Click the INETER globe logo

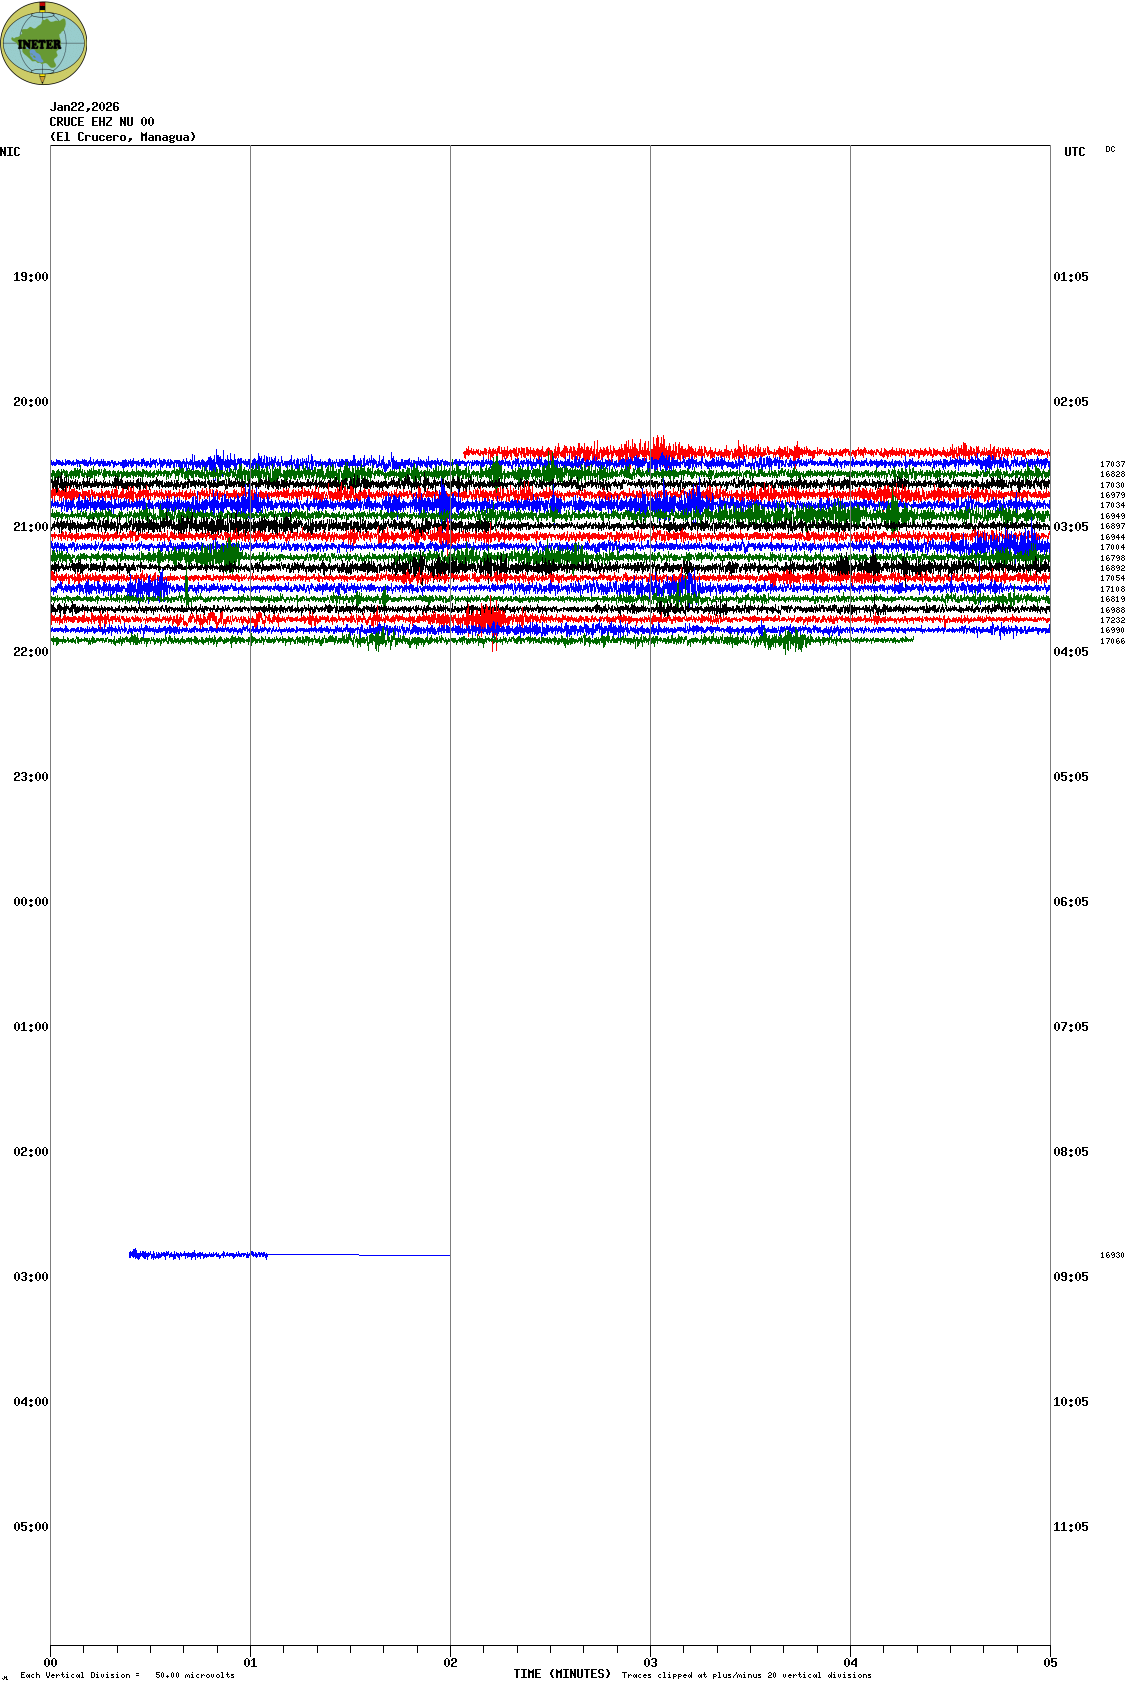43,43
